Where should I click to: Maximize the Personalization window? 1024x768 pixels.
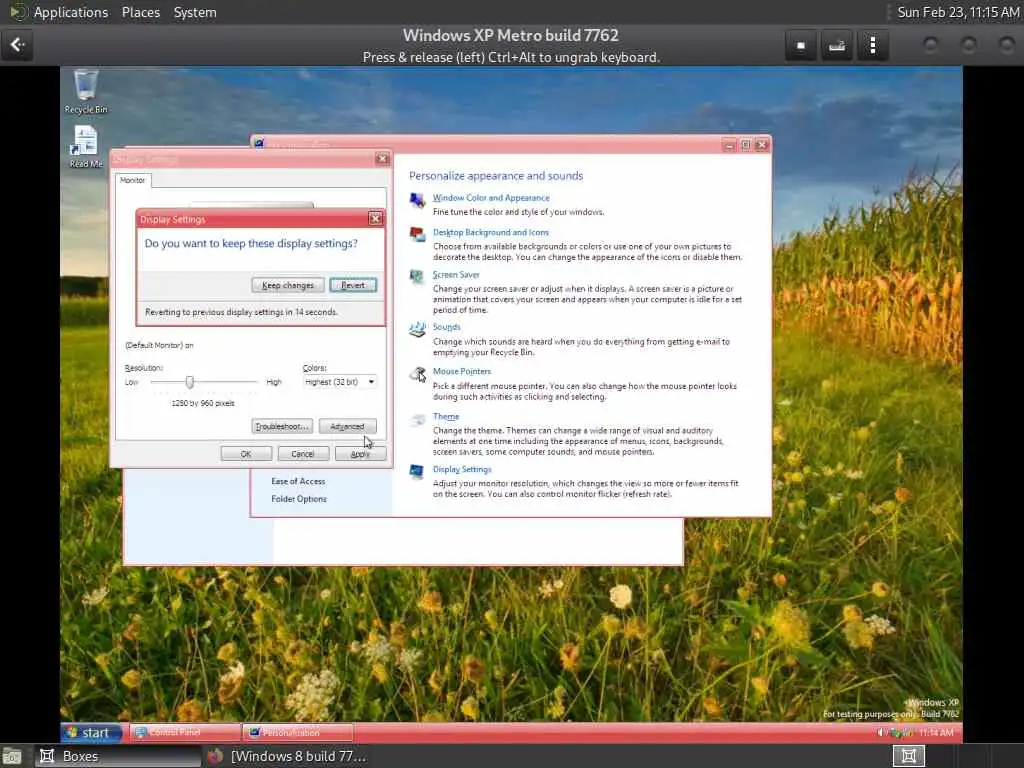(x=745, y=145)
